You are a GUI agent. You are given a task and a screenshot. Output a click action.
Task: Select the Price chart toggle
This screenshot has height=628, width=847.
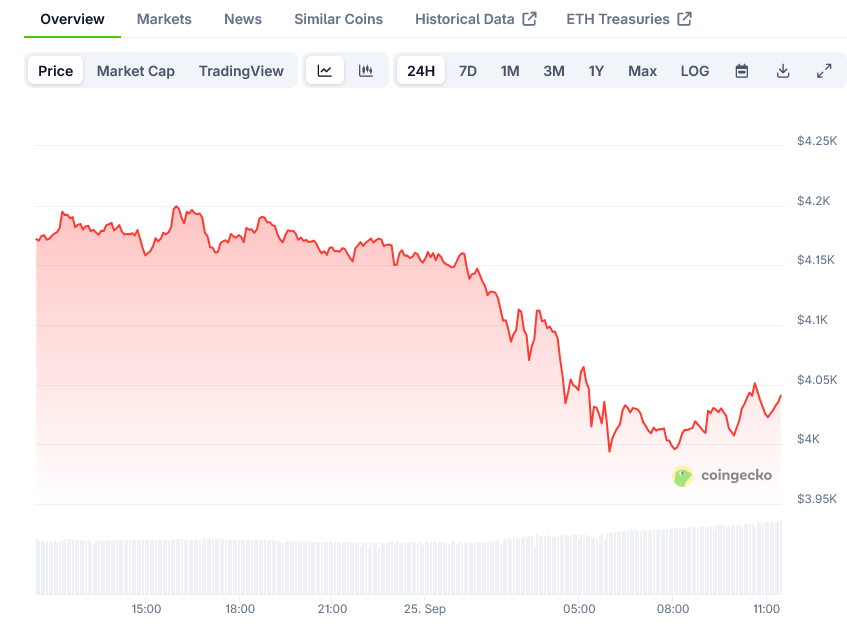click(56, 71)
